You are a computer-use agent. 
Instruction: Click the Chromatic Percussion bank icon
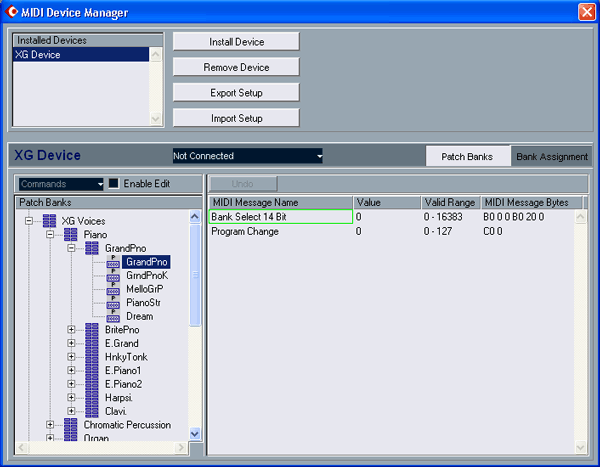[71, 425]
